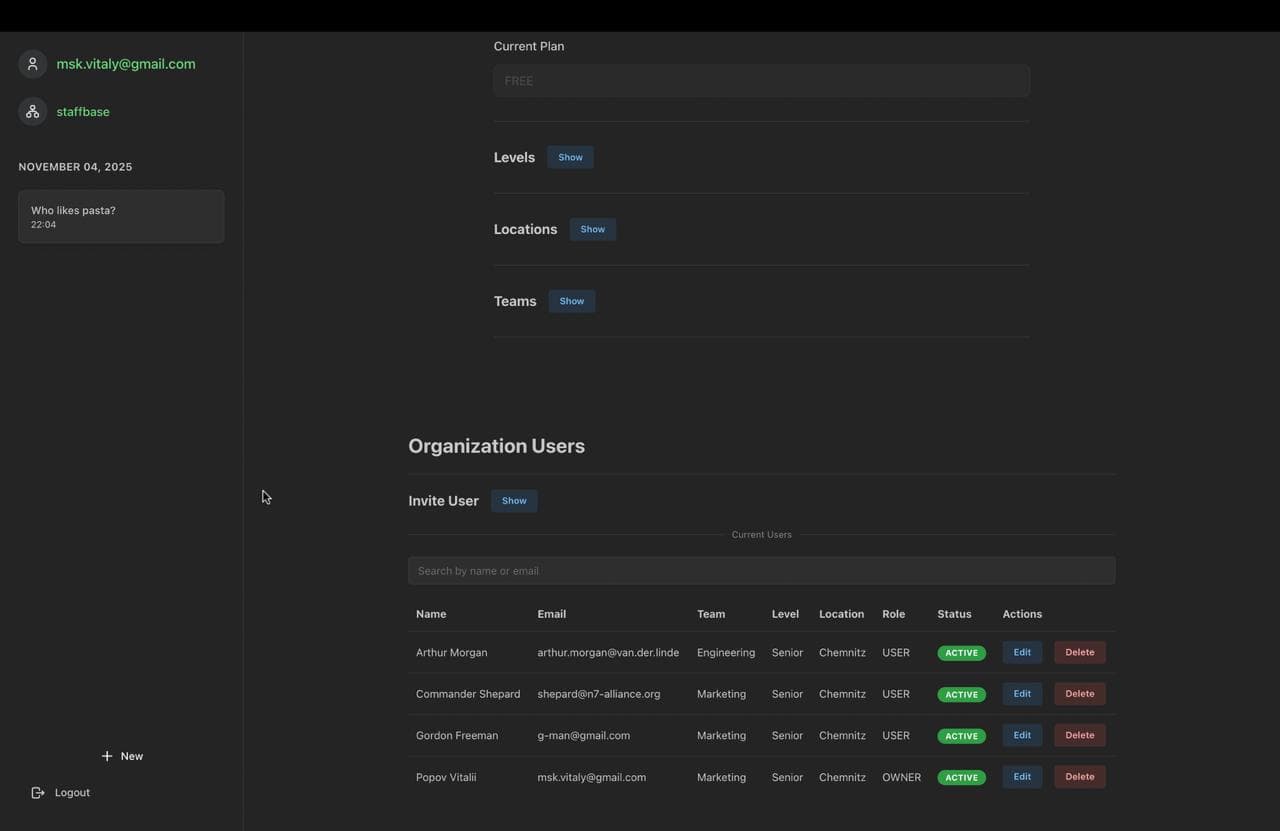Edit Popov Vitalii's user row
The width and height of the screenshot is (1280, 831).
point(1022,777)
